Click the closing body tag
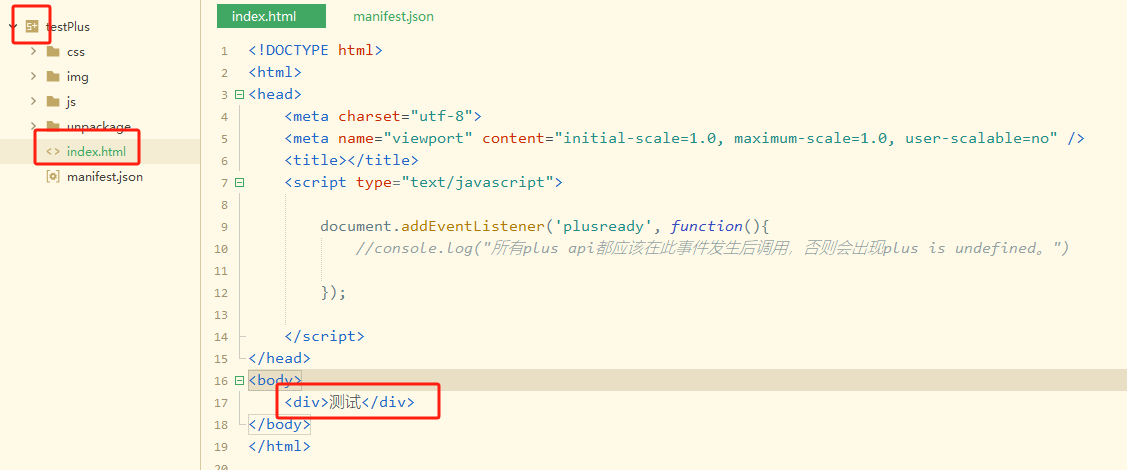 [x=280, y=425]
